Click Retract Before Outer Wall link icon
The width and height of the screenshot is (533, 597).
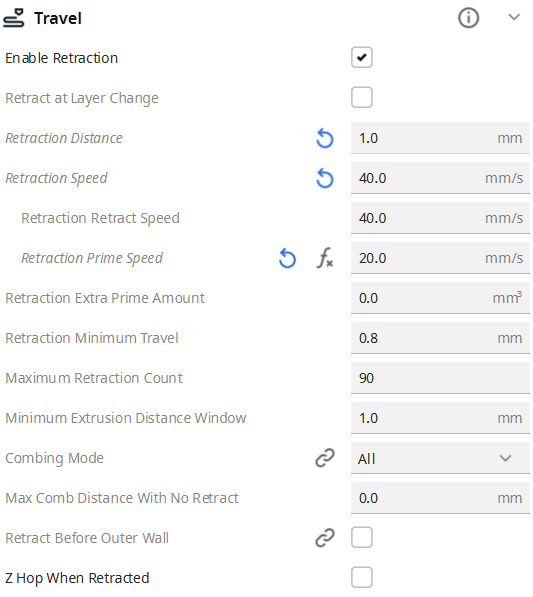(x=325, y=538)
